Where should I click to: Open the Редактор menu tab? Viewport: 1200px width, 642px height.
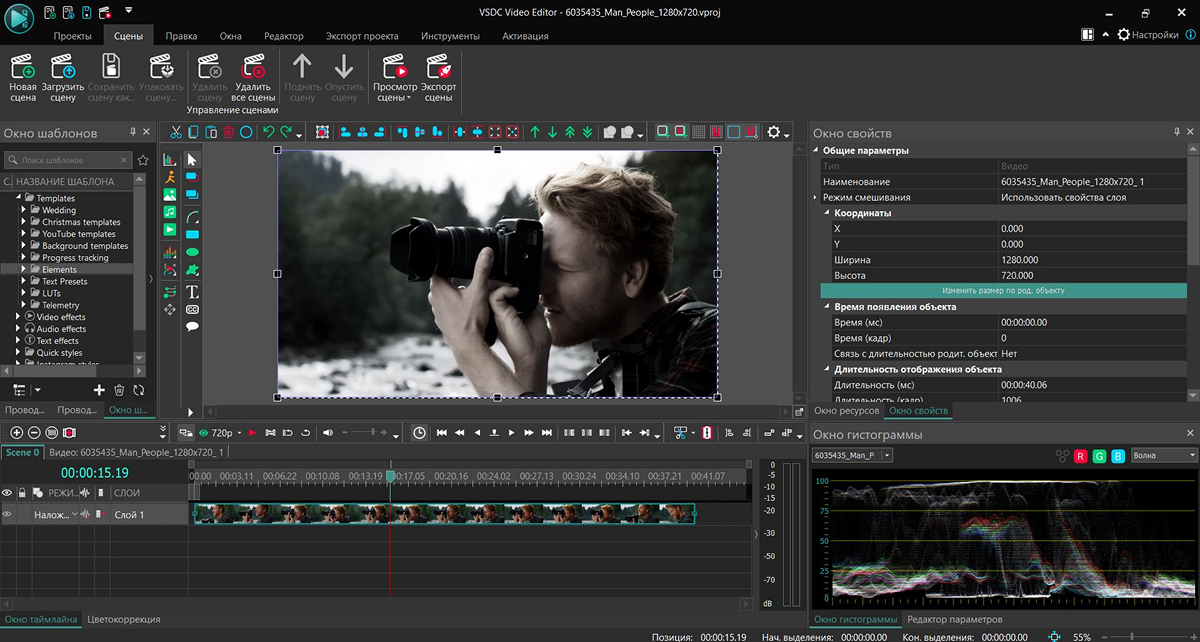coord(283,36)
